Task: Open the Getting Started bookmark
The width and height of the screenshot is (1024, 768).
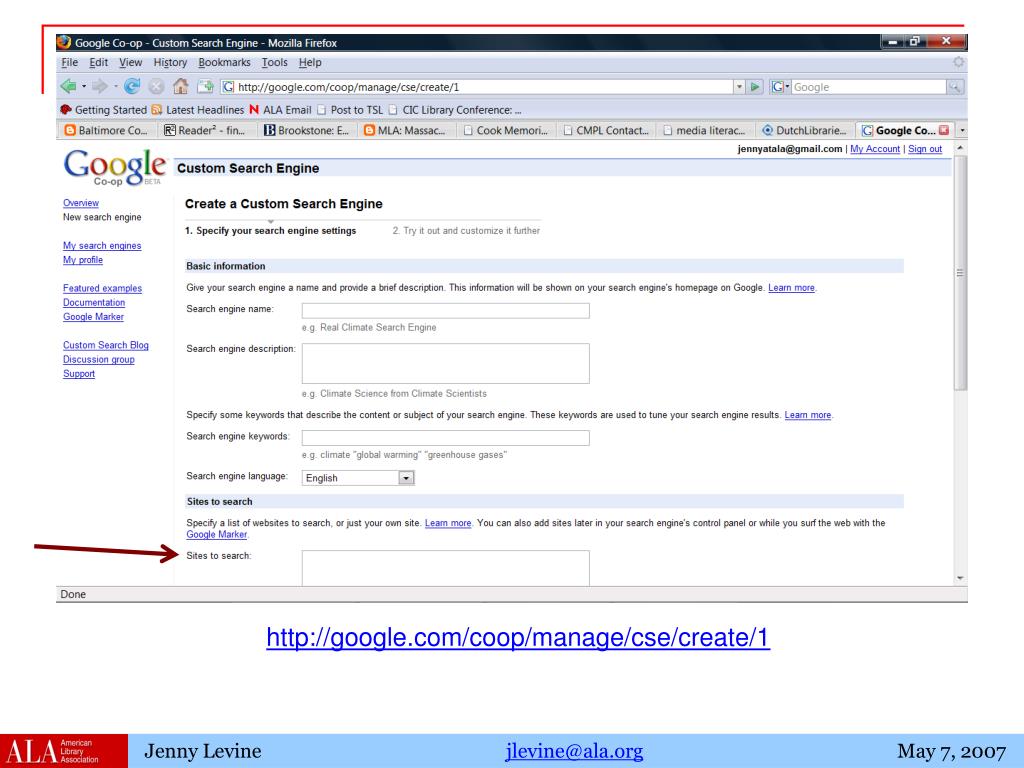Action: pyautogui.click(x=103, y=110)
